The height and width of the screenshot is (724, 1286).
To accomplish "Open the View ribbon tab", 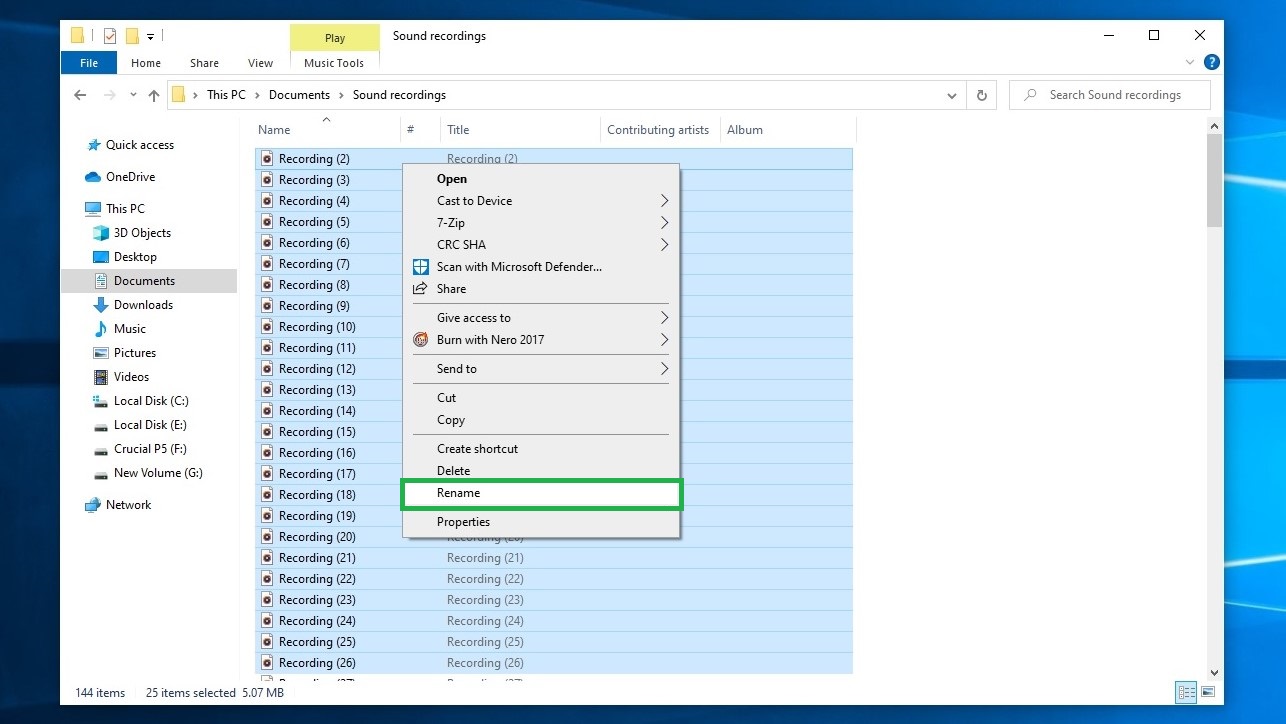I will point(260,63).
